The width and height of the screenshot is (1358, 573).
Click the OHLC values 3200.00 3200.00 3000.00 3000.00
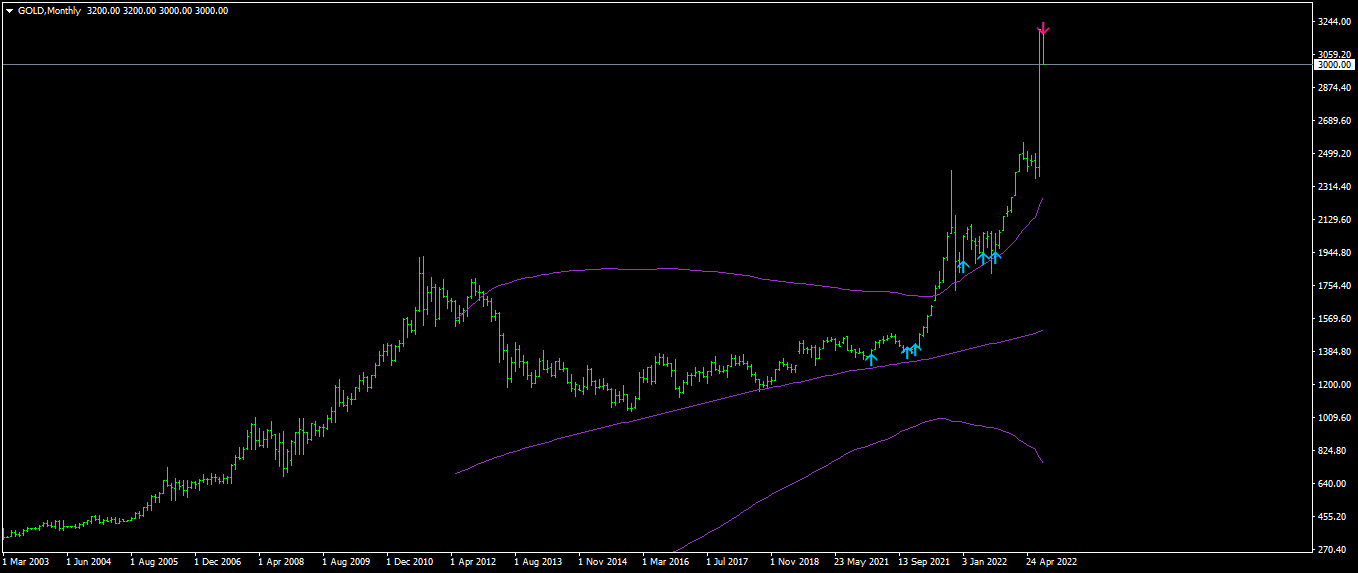click(158, 11)
